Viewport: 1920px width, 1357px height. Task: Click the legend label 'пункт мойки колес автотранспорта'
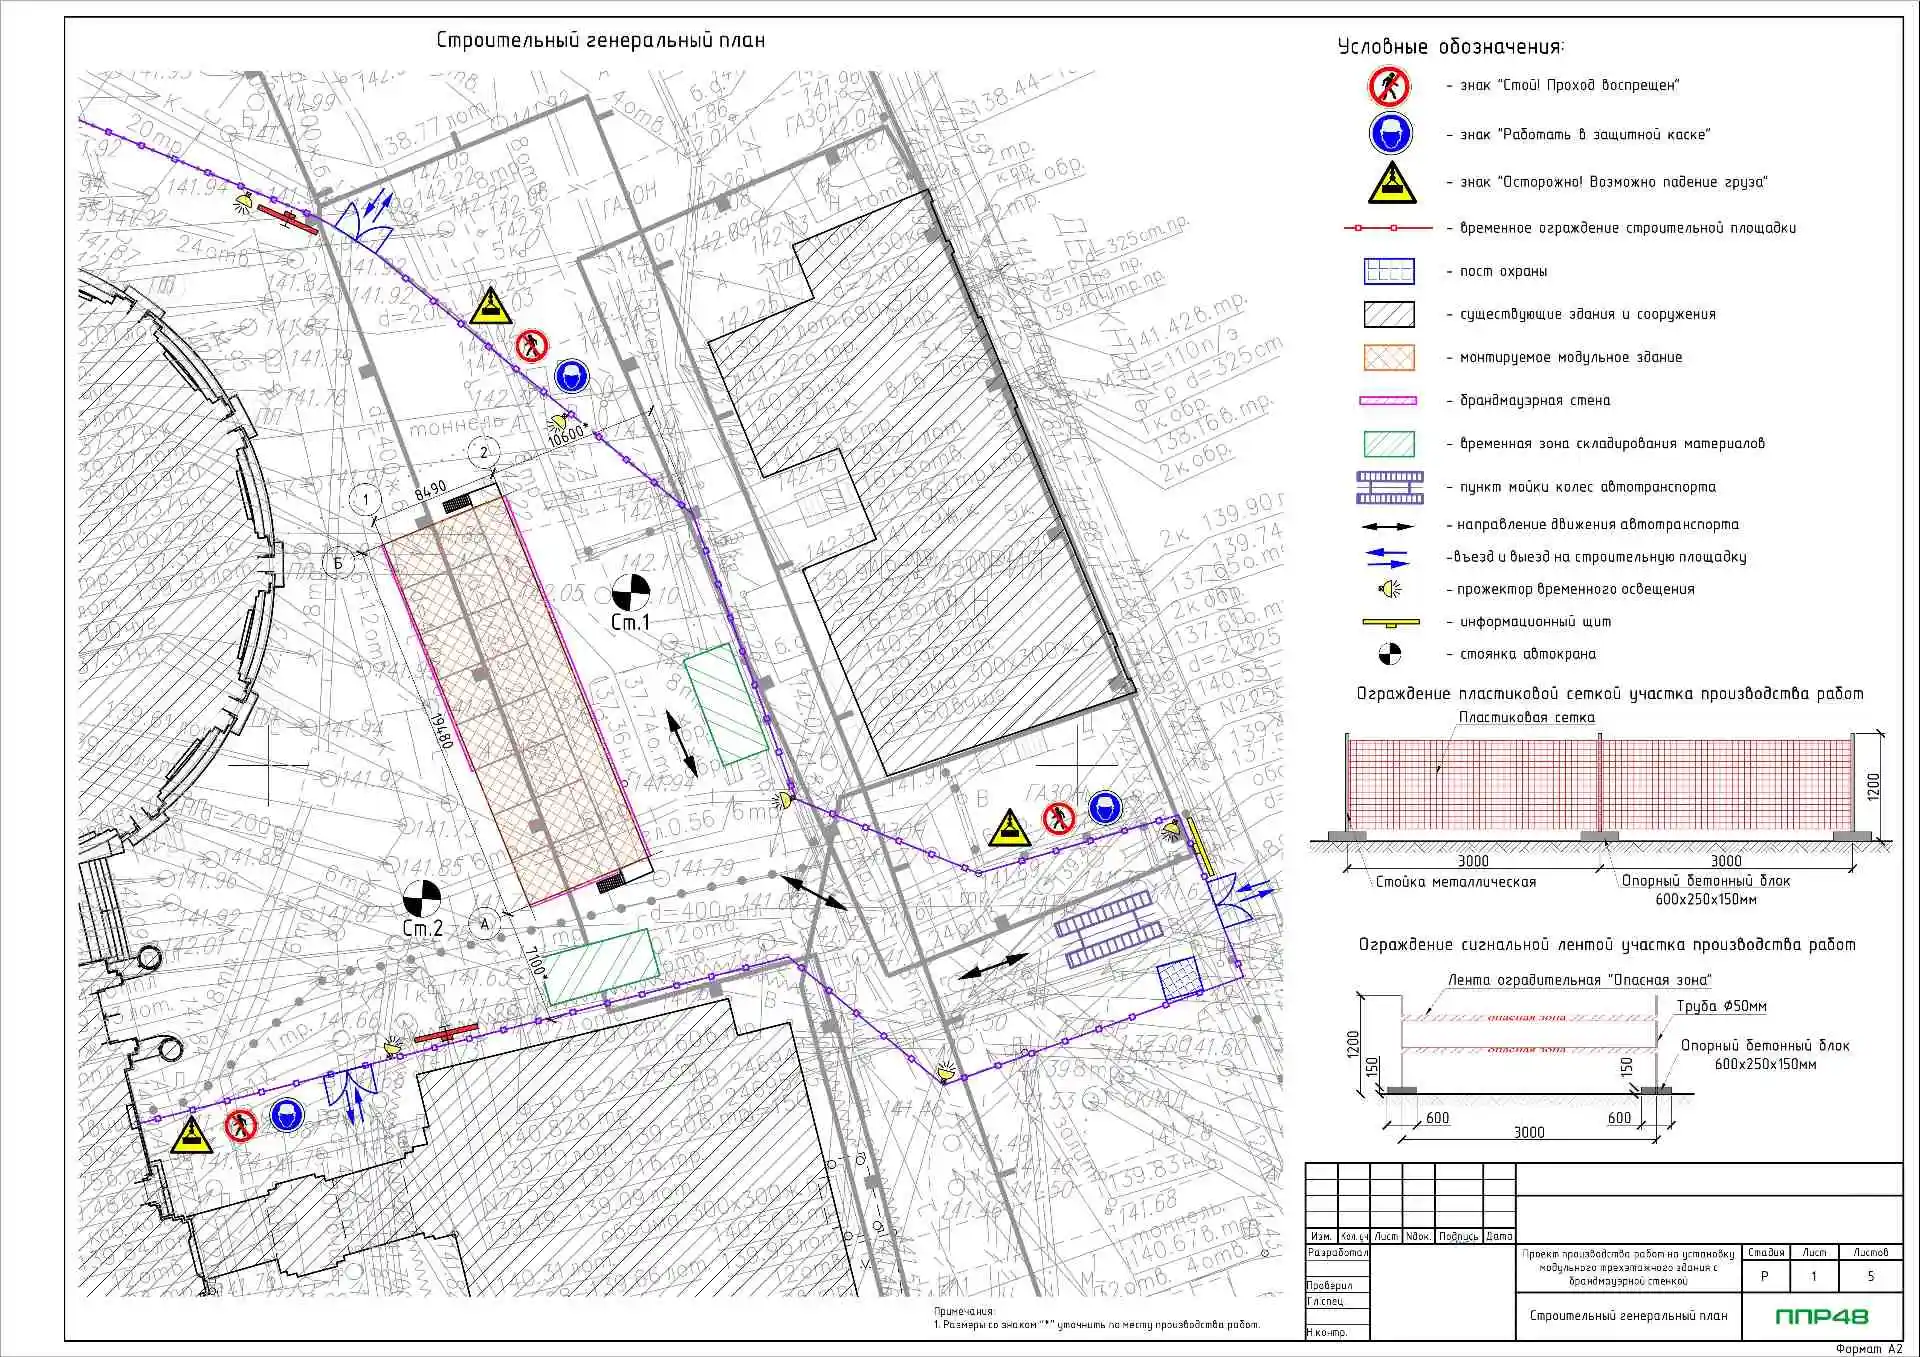[x=1588, y=487]
